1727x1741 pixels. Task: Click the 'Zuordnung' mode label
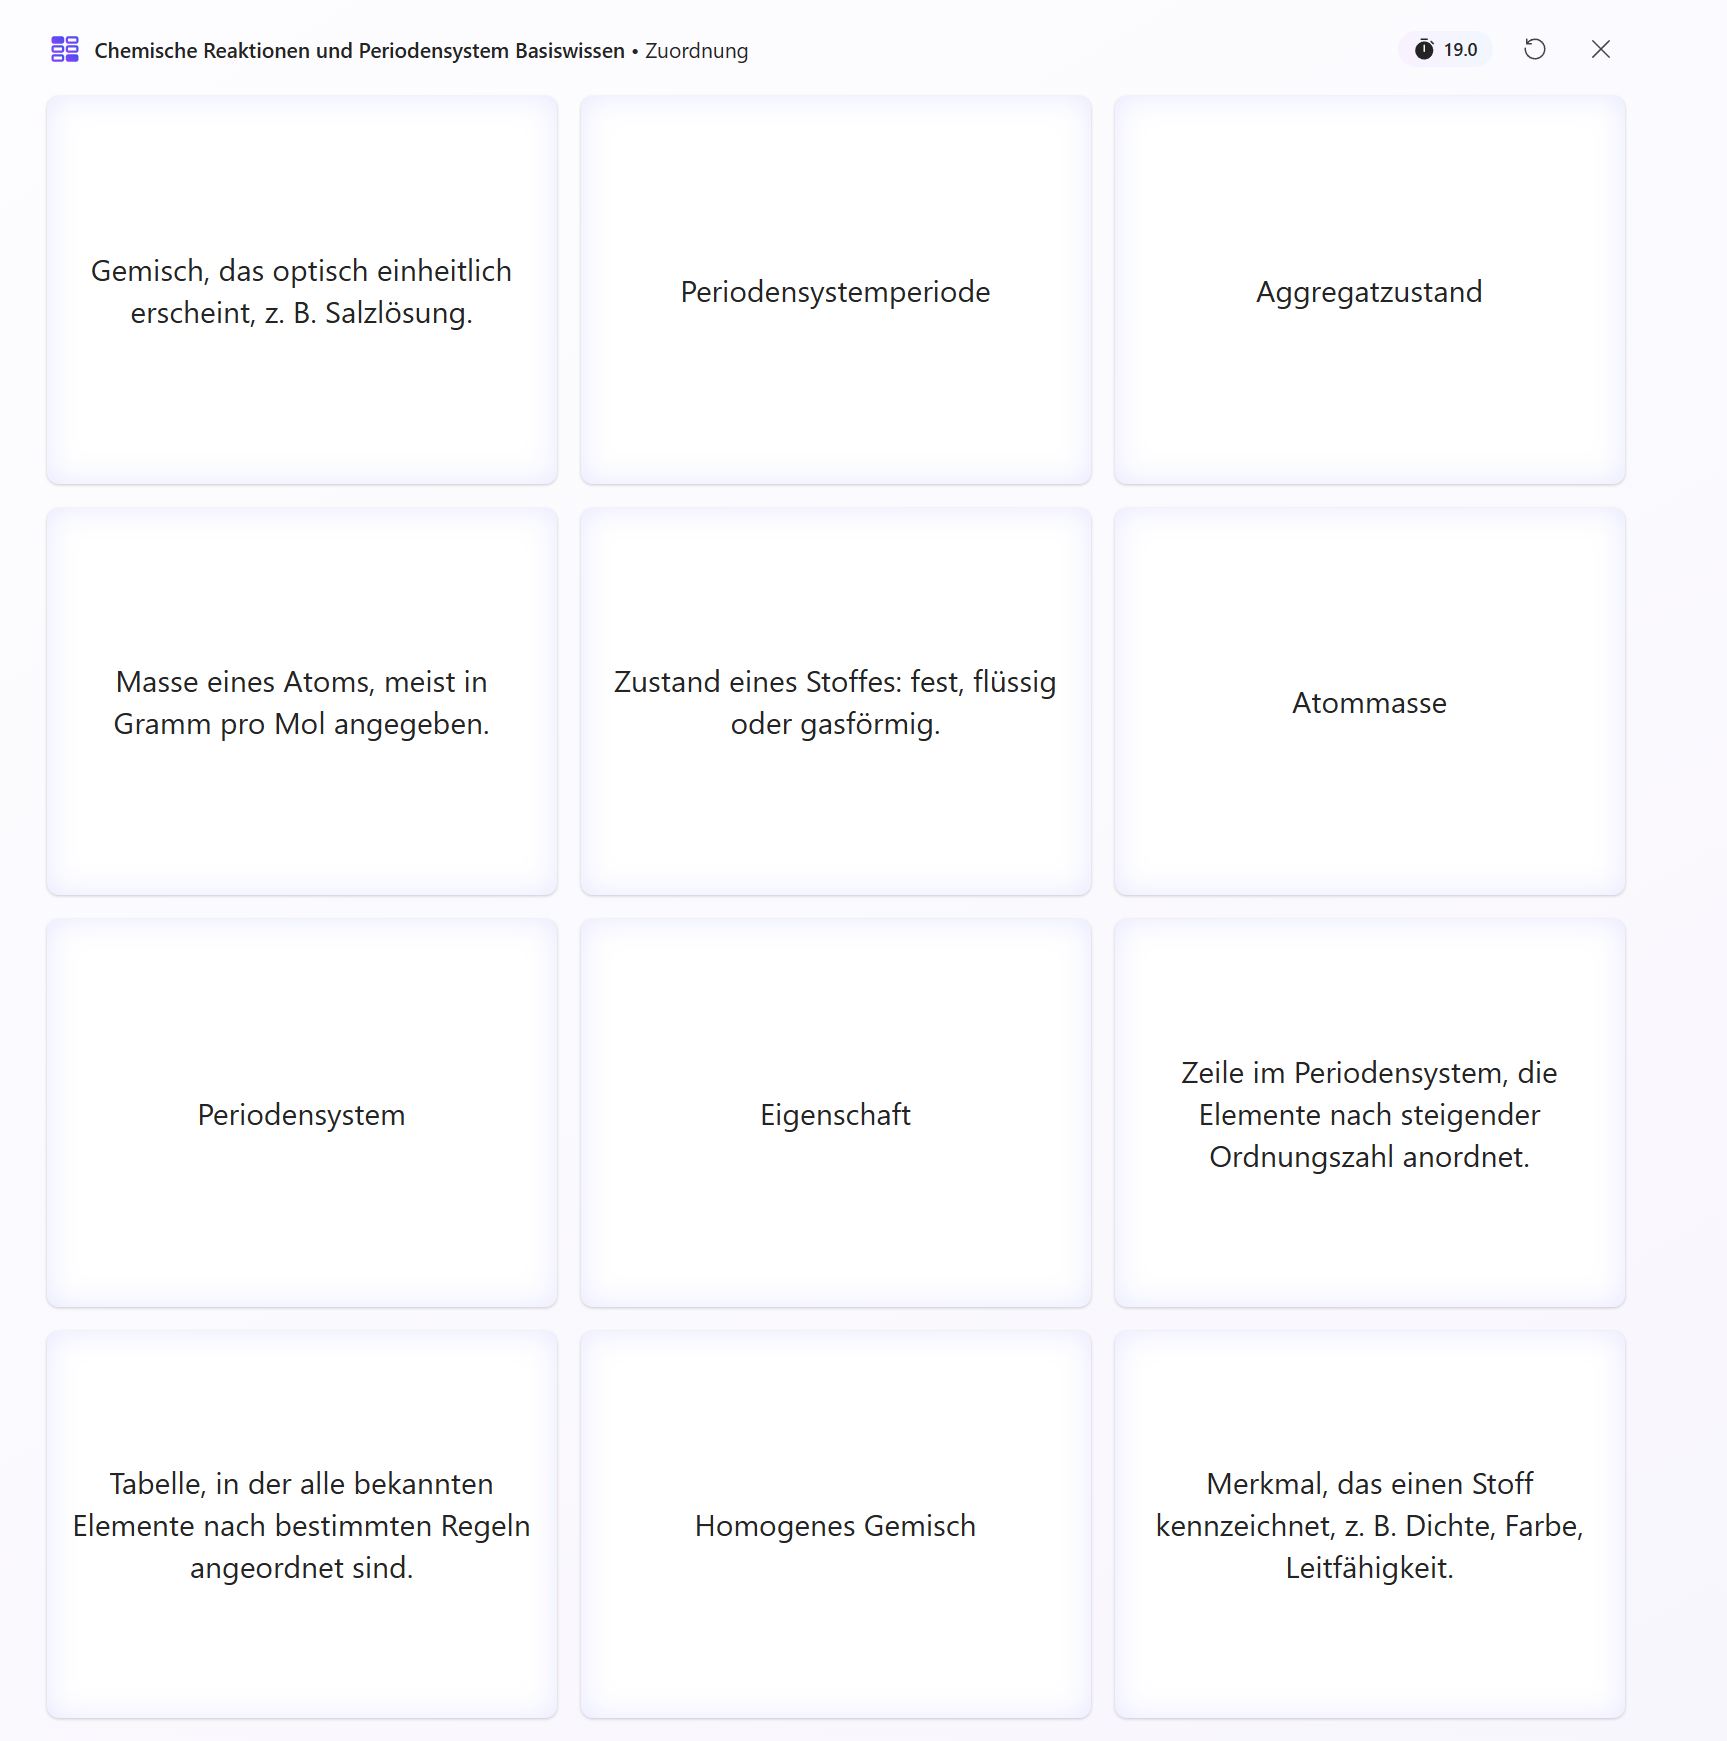(696, 50)
